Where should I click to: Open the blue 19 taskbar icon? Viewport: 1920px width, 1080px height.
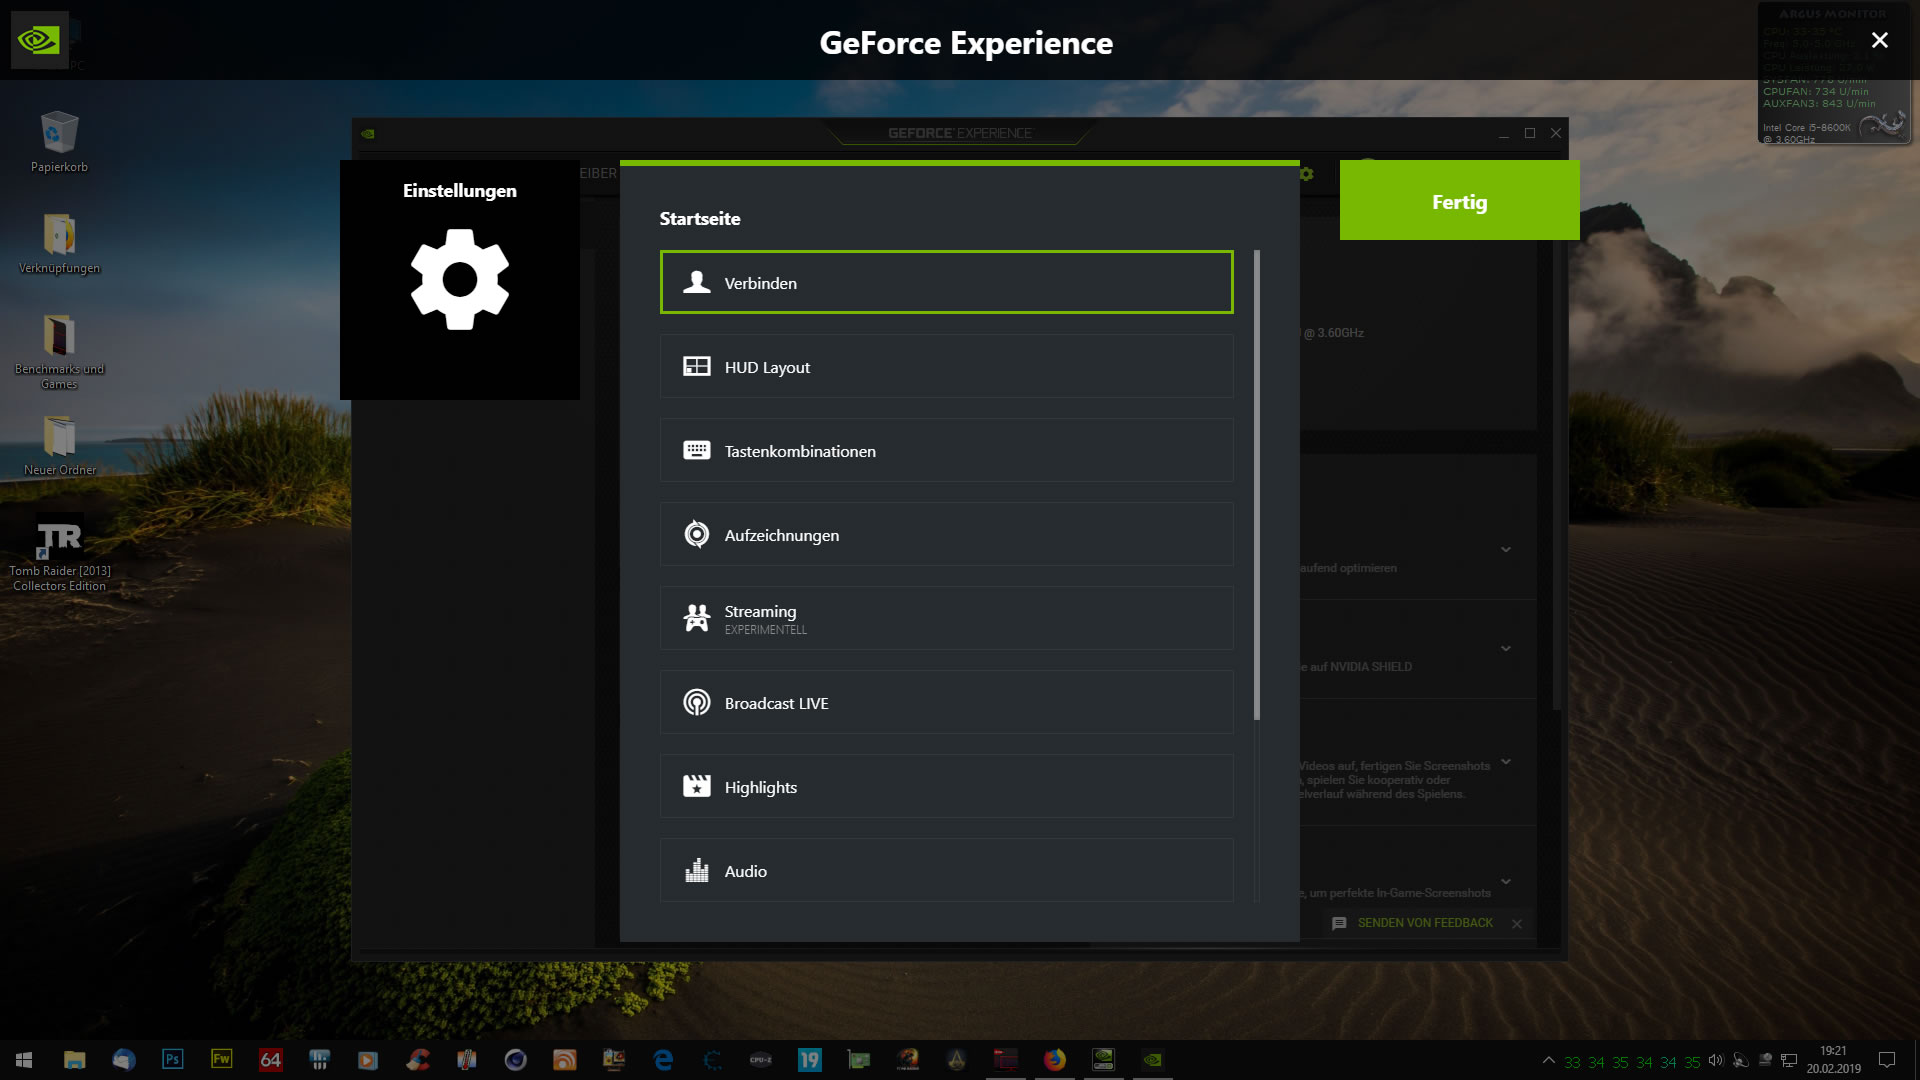pos(809,1060)
